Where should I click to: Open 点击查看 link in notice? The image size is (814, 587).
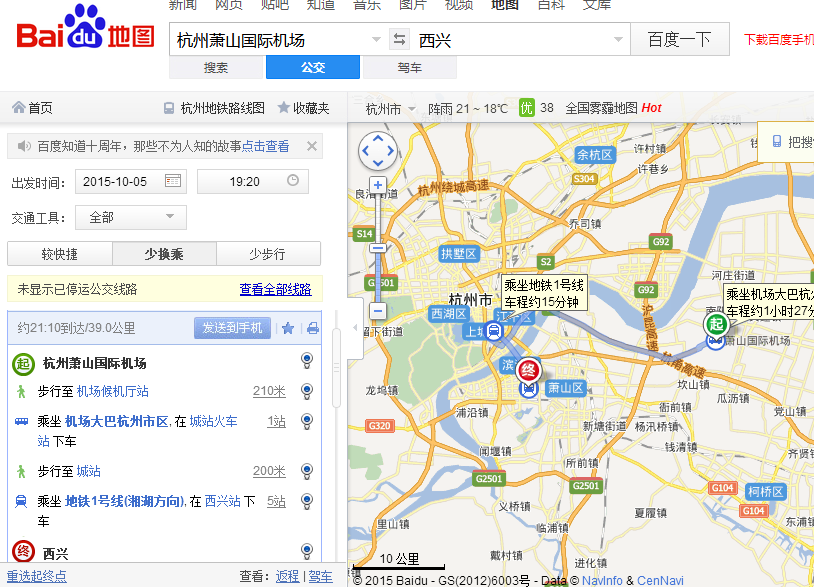265,146
